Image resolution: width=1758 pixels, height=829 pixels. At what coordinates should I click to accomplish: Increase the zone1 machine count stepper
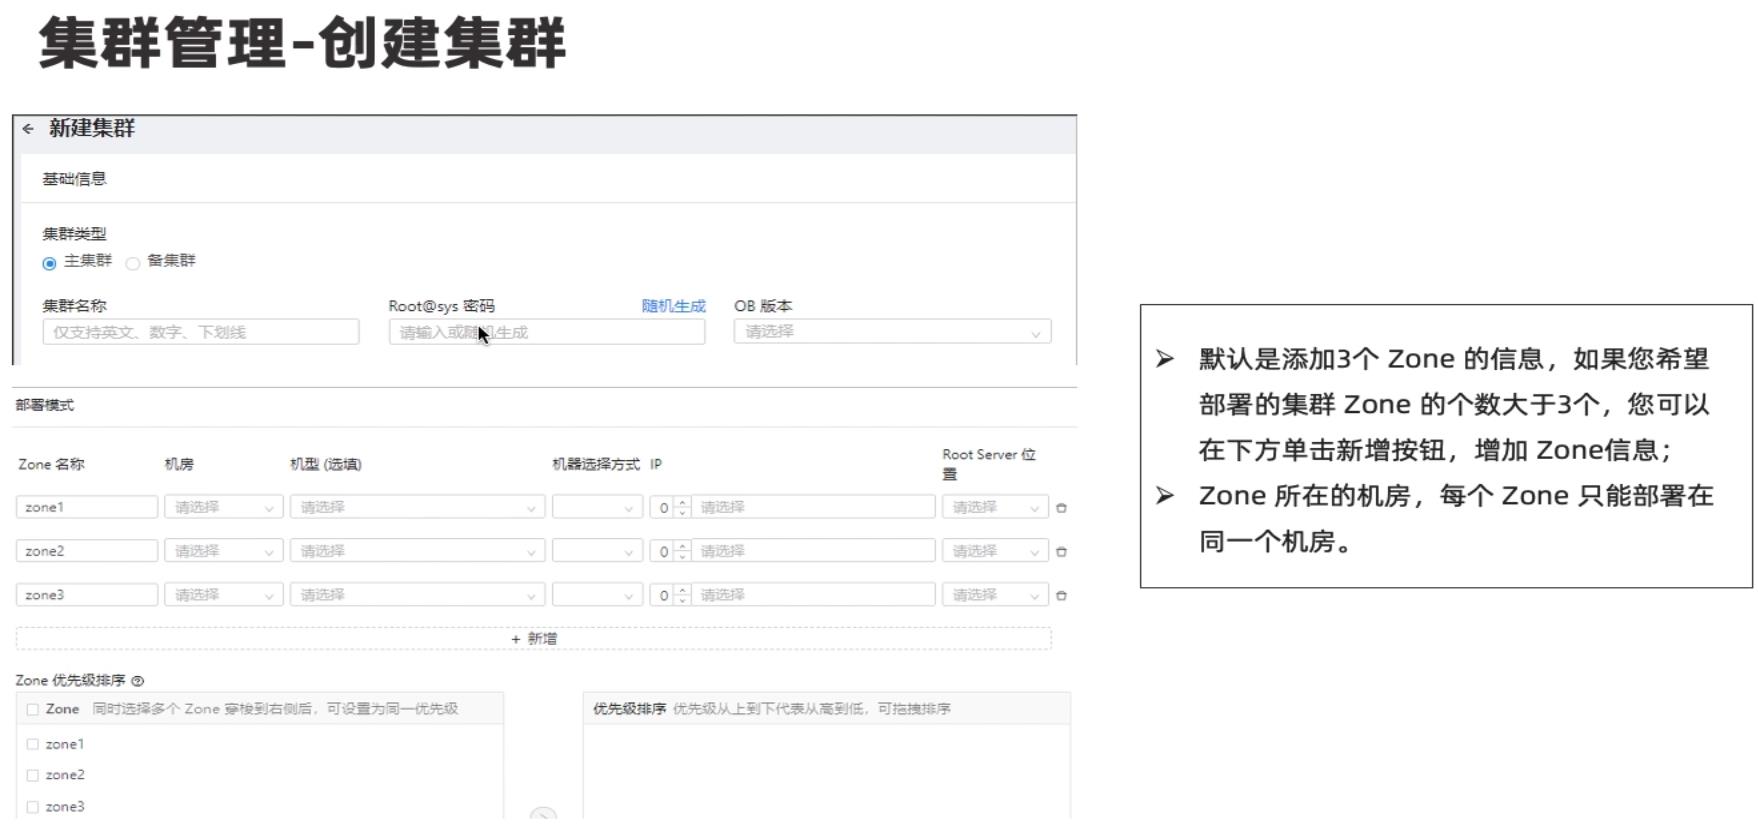683,502
